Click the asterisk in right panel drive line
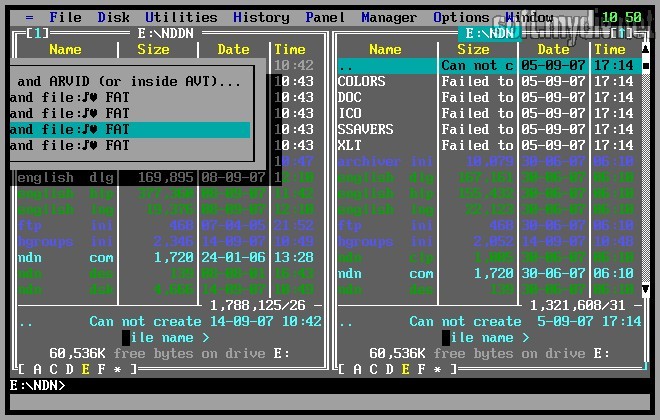 pos(437,369)
